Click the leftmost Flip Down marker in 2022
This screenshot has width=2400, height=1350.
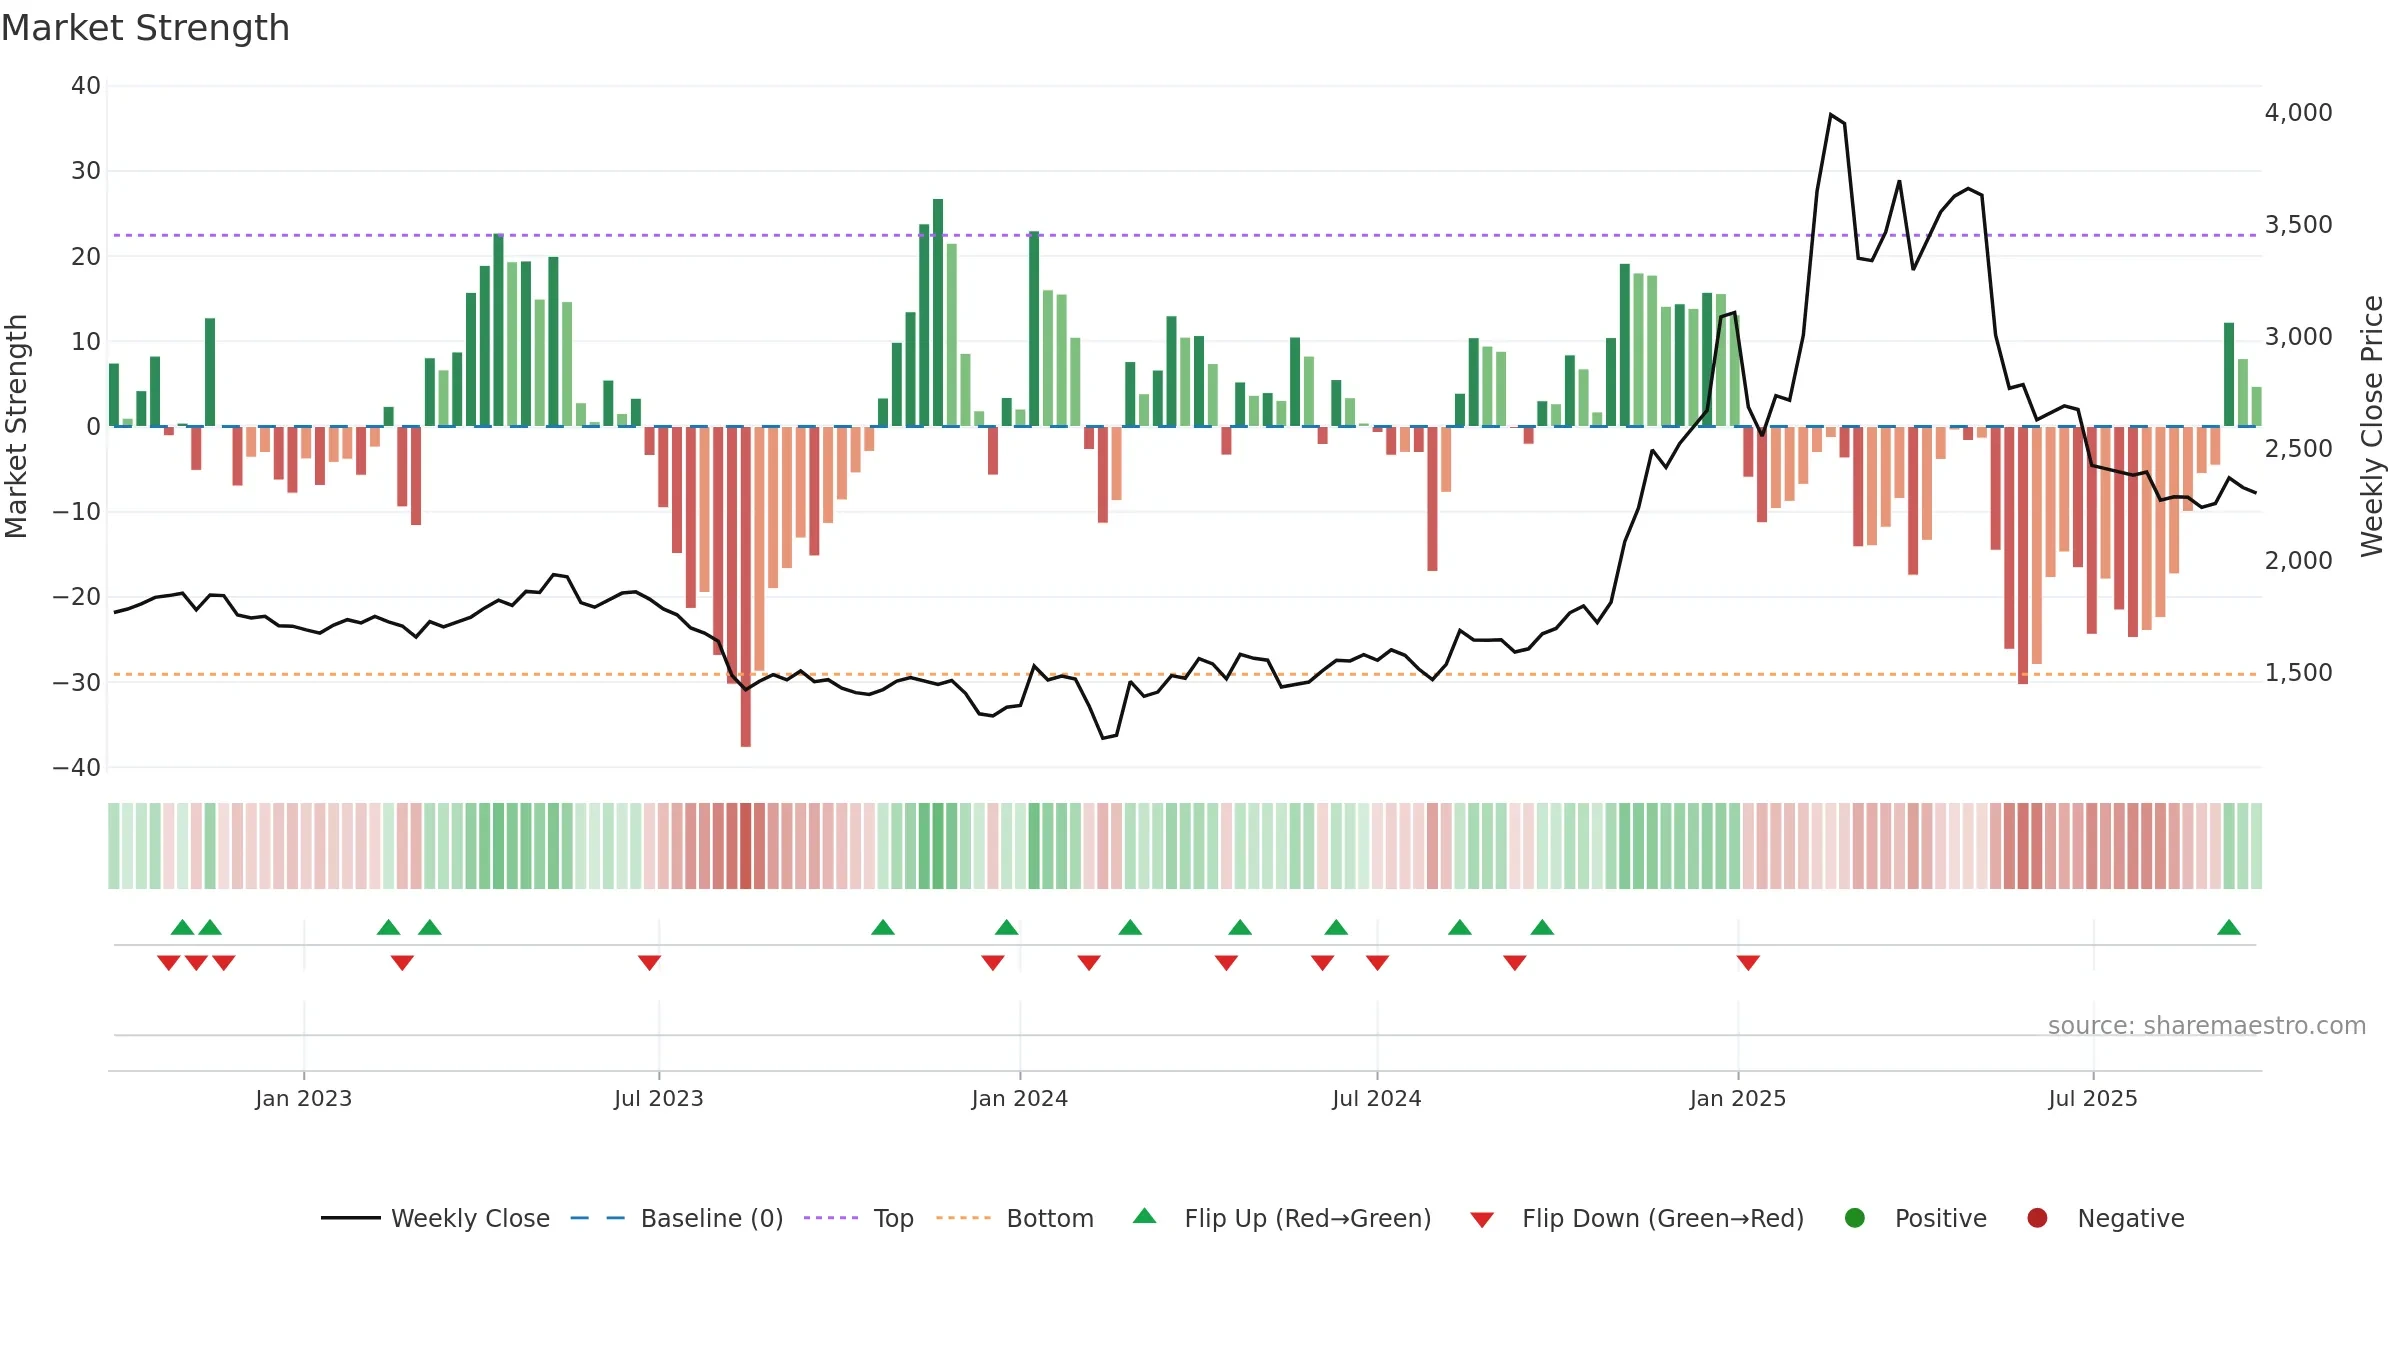[169, 963]
